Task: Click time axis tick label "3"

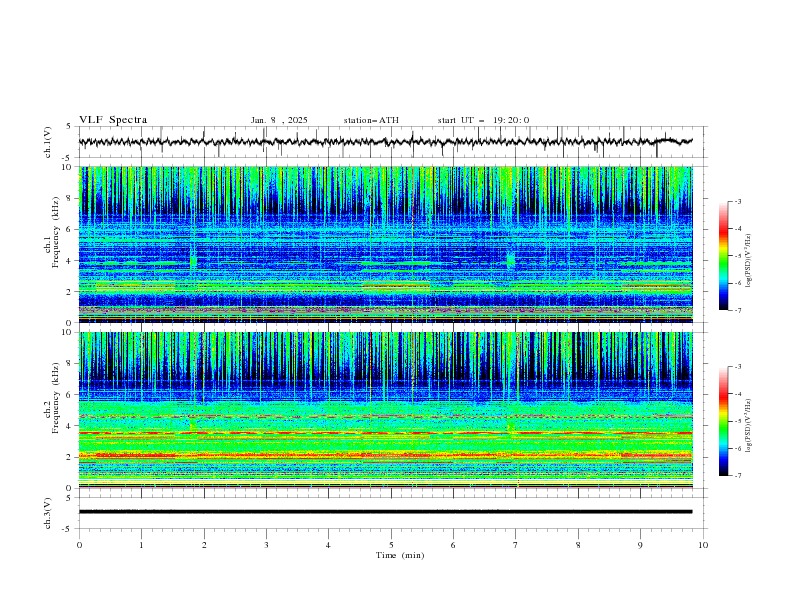Action: [266, 545]
